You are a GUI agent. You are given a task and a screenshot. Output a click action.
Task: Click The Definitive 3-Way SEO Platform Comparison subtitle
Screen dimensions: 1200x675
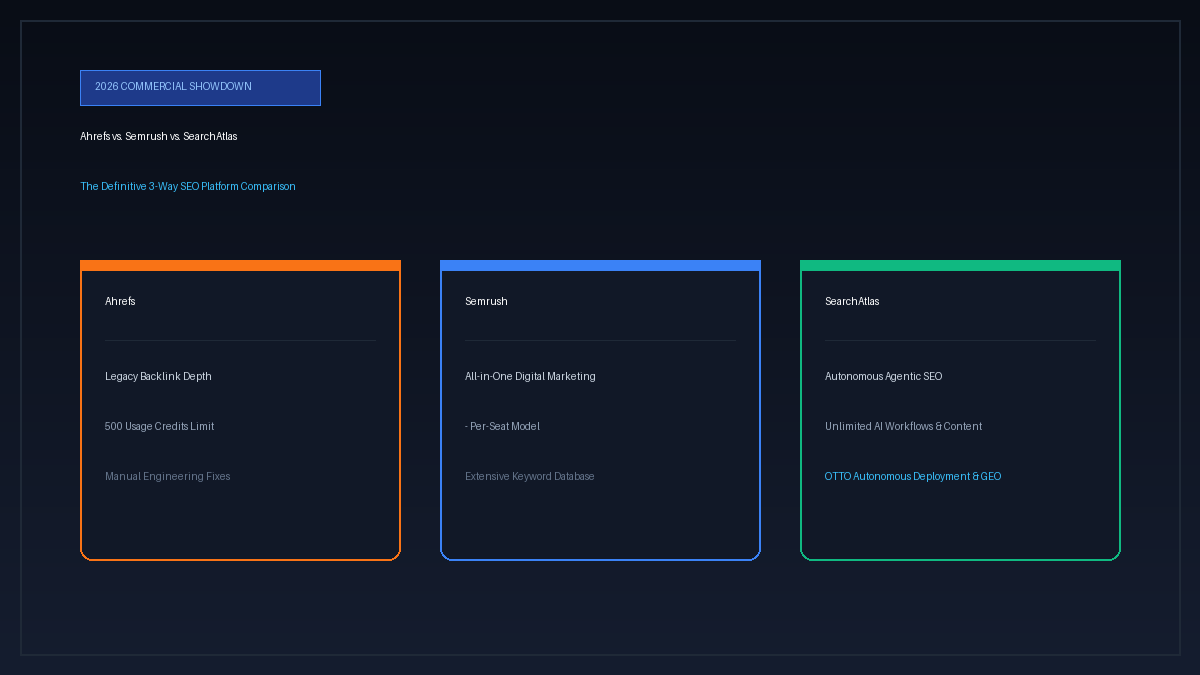click(188, 186)
